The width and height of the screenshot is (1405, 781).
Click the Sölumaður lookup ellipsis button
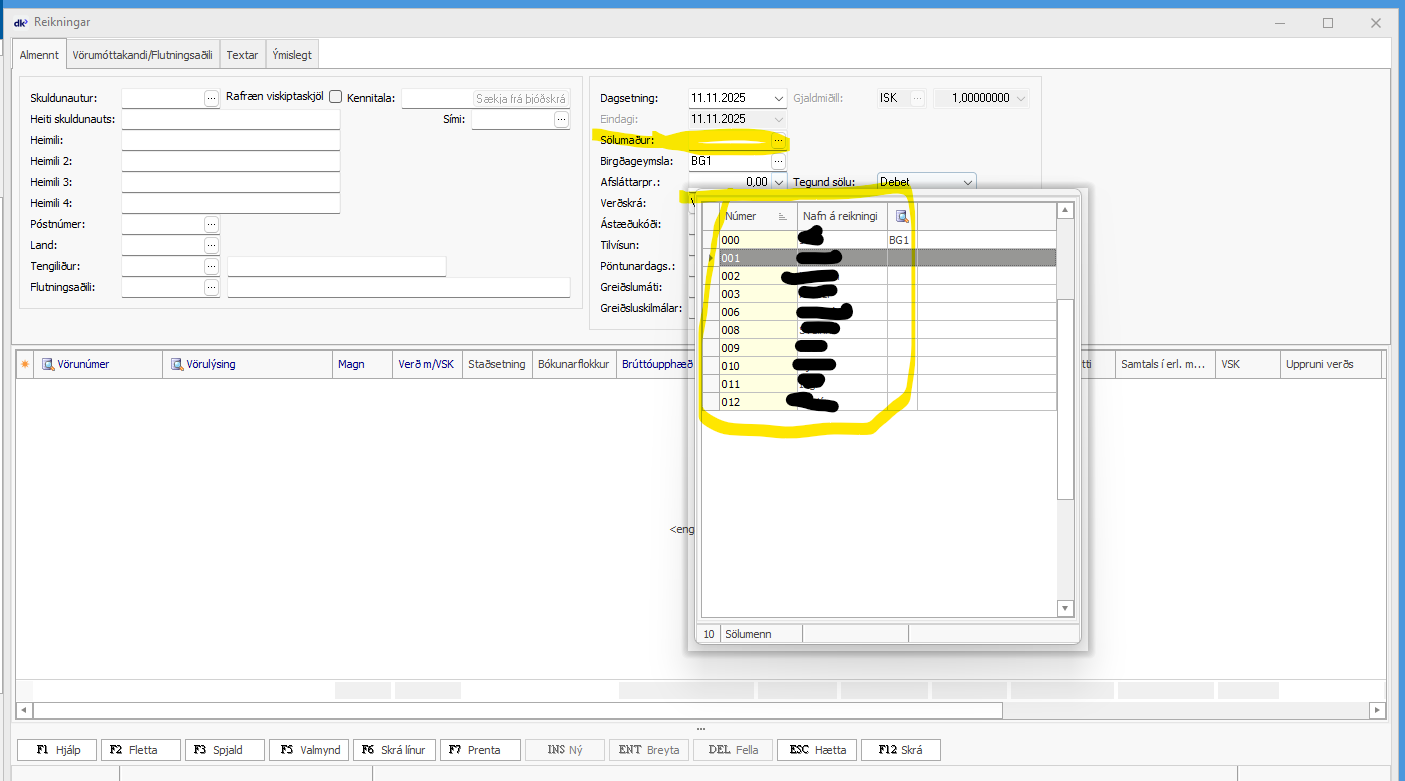point(778,141)
